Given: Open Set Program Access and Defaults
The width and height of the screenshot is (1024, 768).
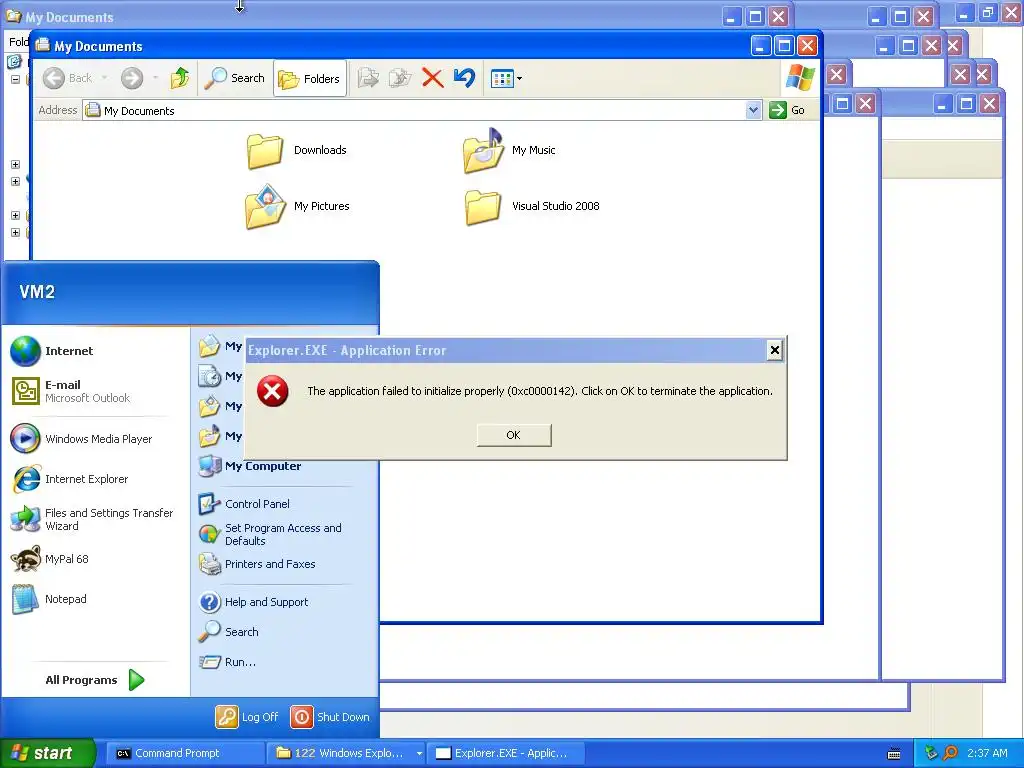Looking at the screenshot, I should [x=270, y=534].
